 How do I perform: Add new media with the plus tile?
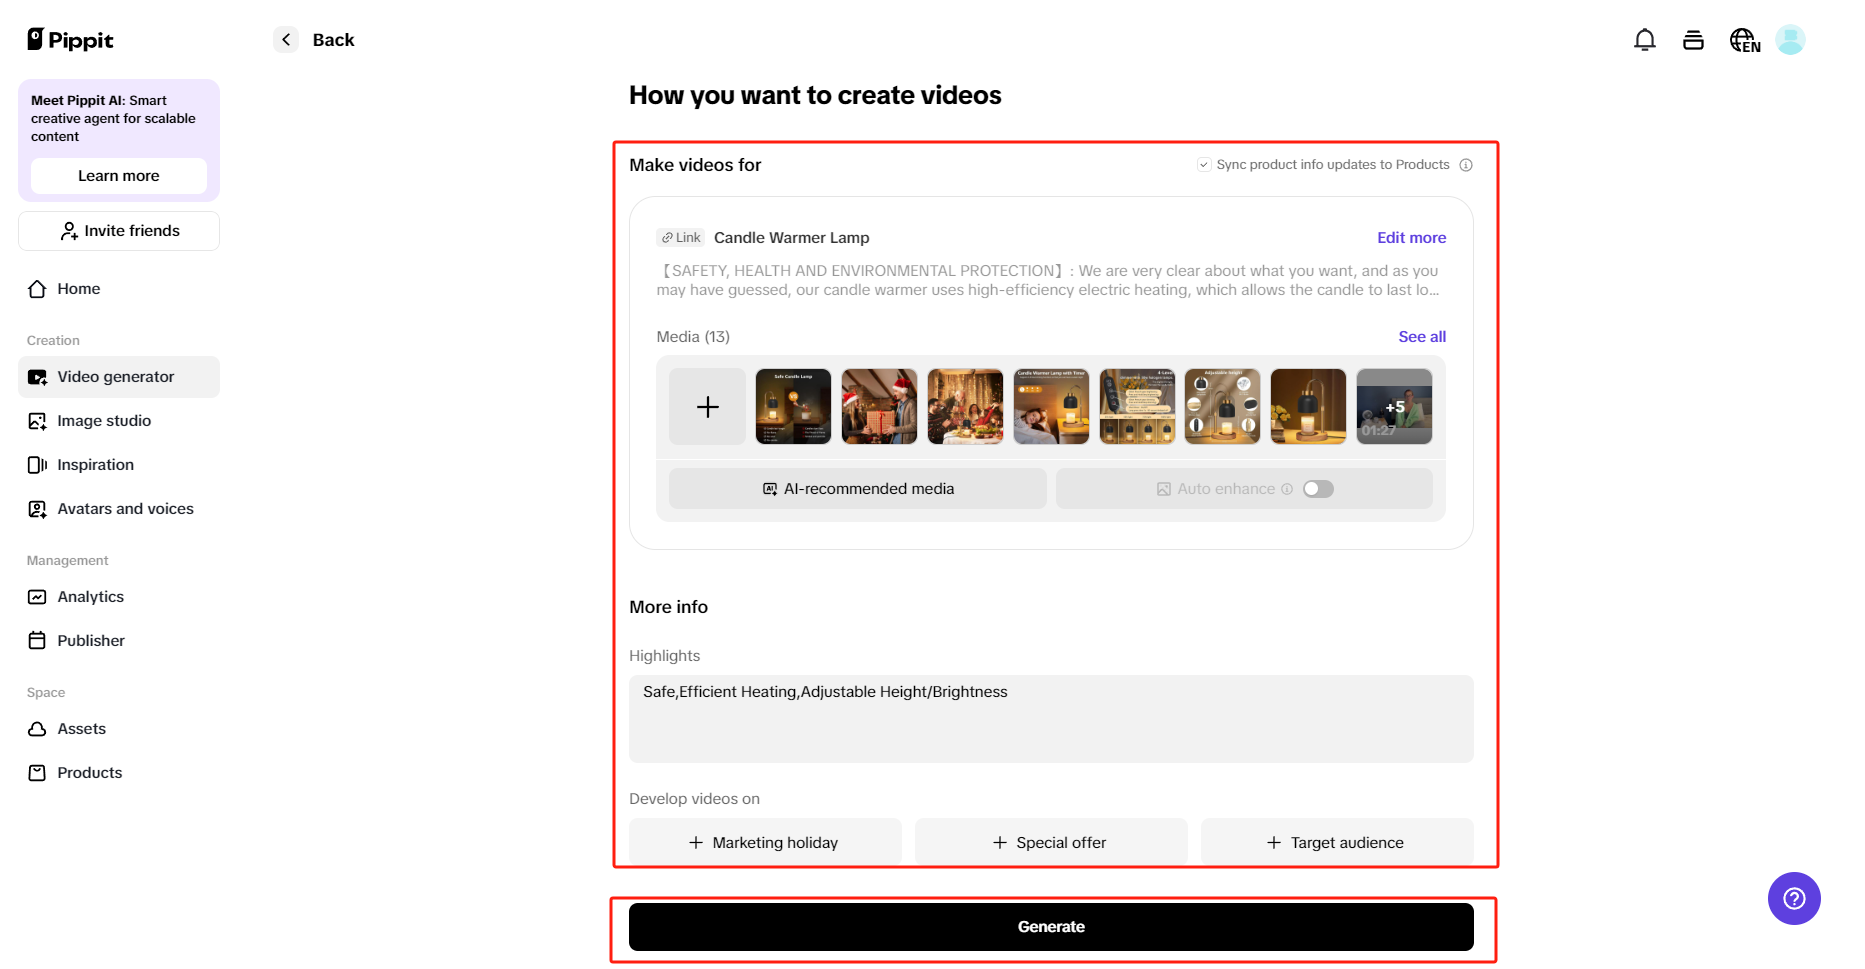click(x=708, y=407)
